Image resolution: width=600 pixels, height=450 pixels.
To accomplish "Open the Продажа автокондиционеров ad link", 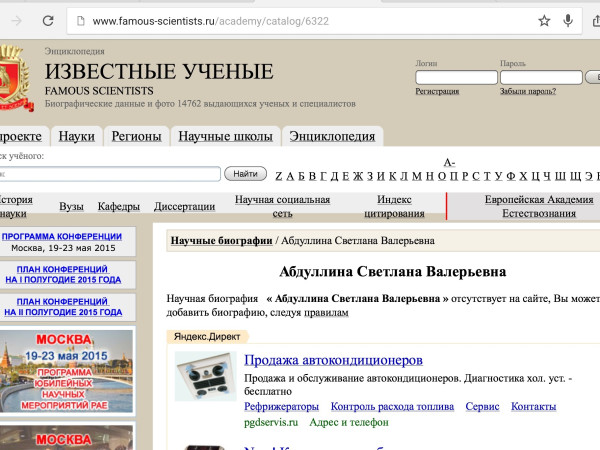I will click(x=333, y=360).
